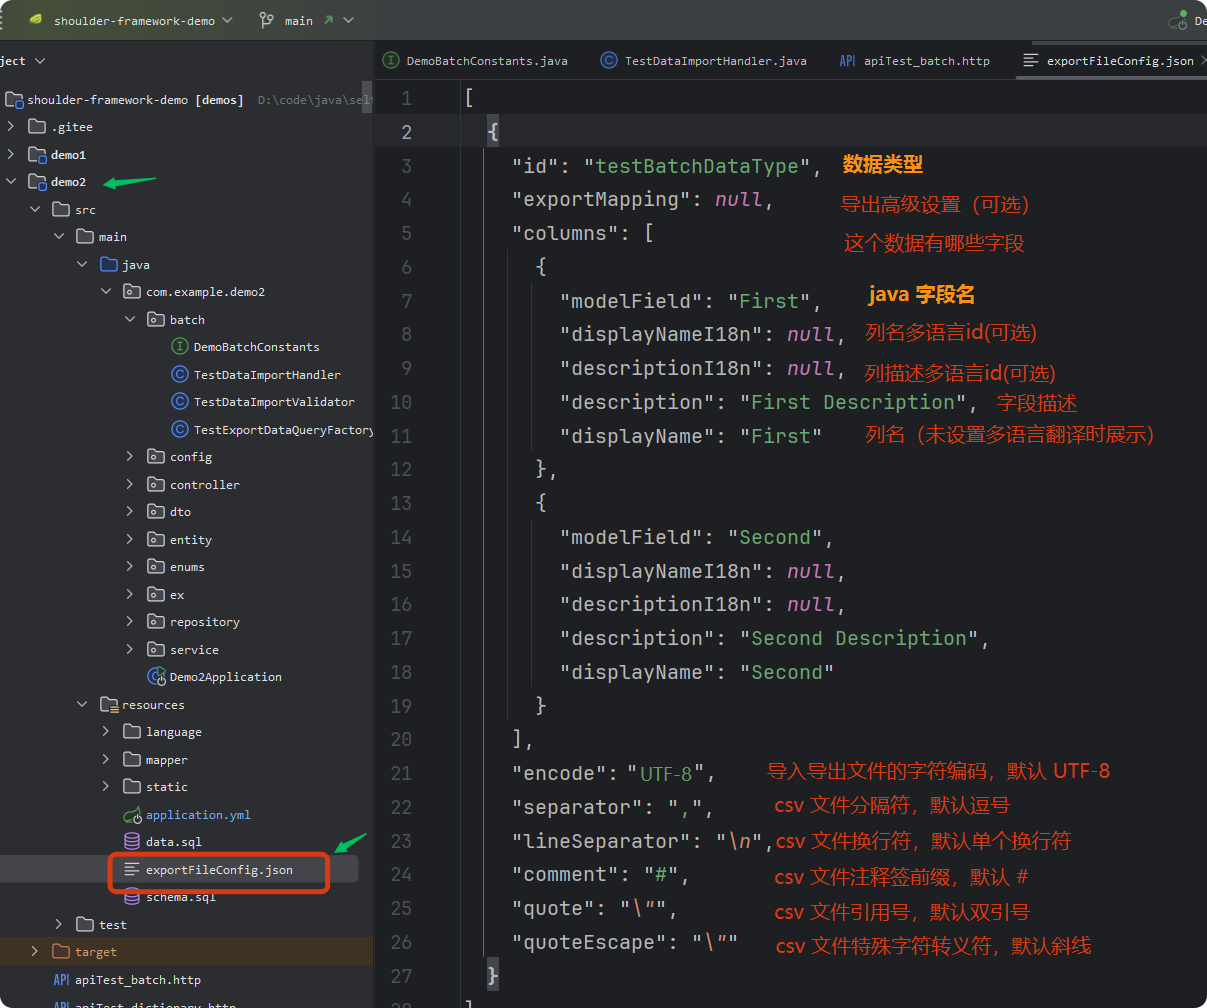The height and width of the screenshot is (1008, 1207).
Task: Click editor line number 5
Action: (x=406, y=233)
